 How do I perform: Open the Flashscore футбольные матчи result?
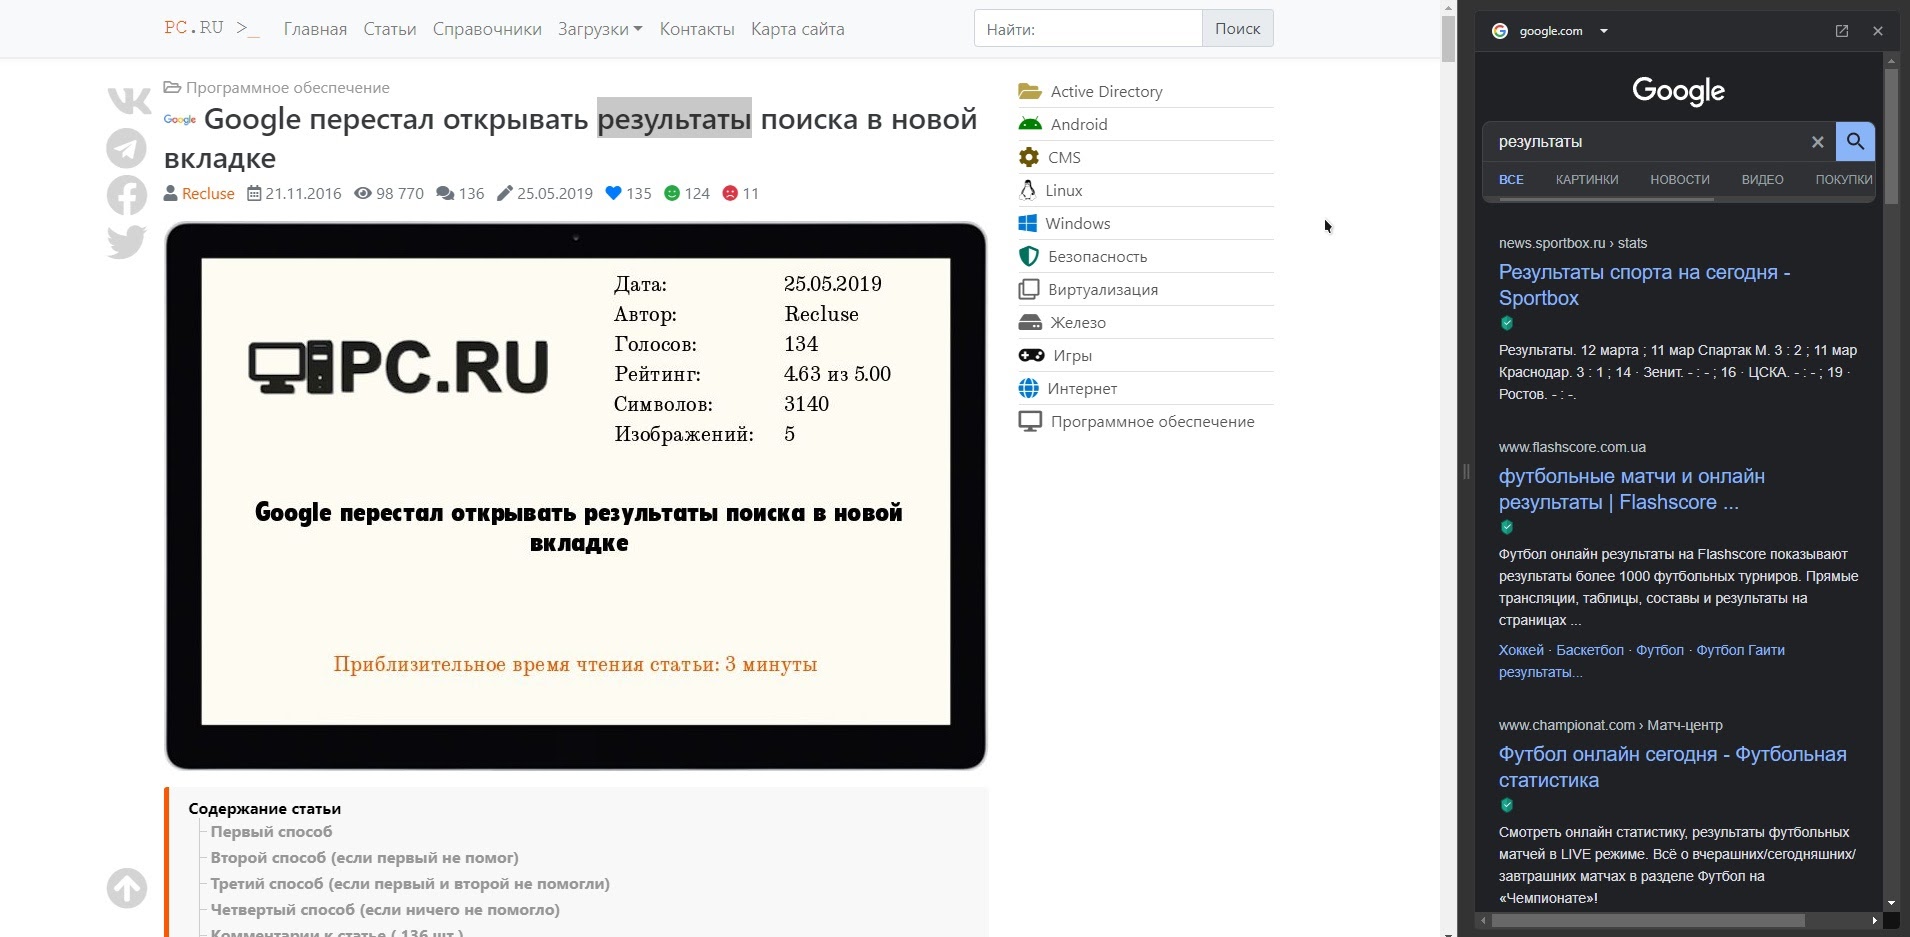coord(1631,489)
